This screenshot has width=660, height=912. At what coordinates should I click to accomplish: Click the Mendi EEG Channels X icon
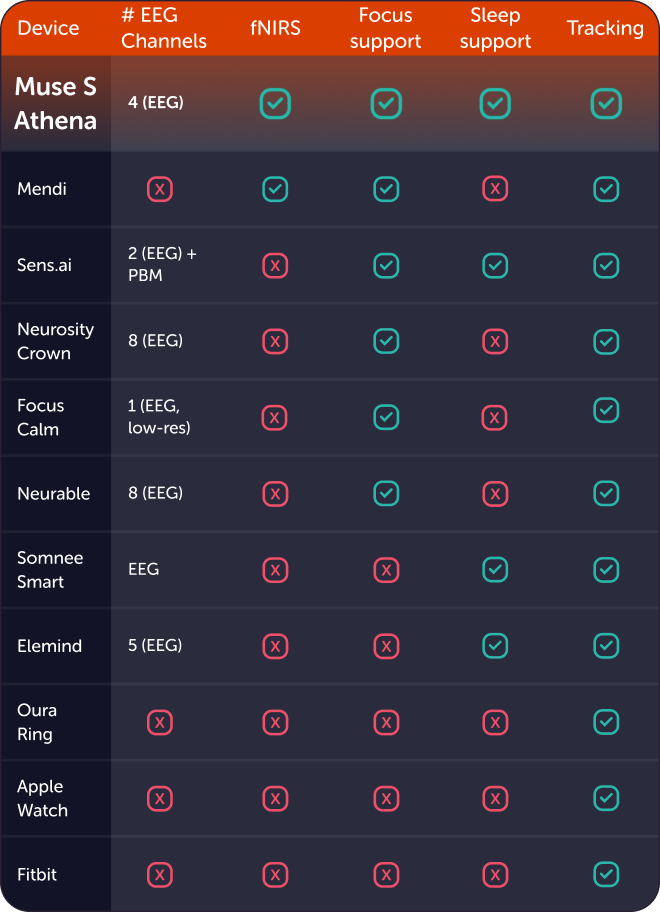[160, 189]
